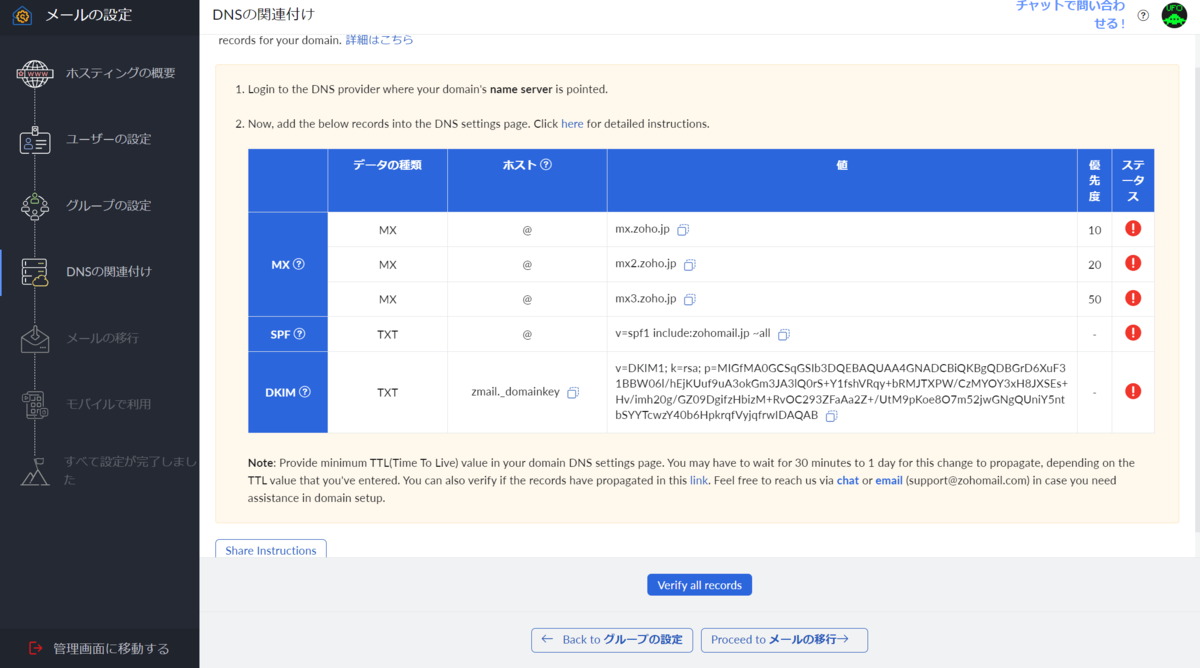Image resolution: width=1200 pixels, height=668 pixels.
Task: Click the status error icon for mx.zoho.jp
Action: point(1133,229)
